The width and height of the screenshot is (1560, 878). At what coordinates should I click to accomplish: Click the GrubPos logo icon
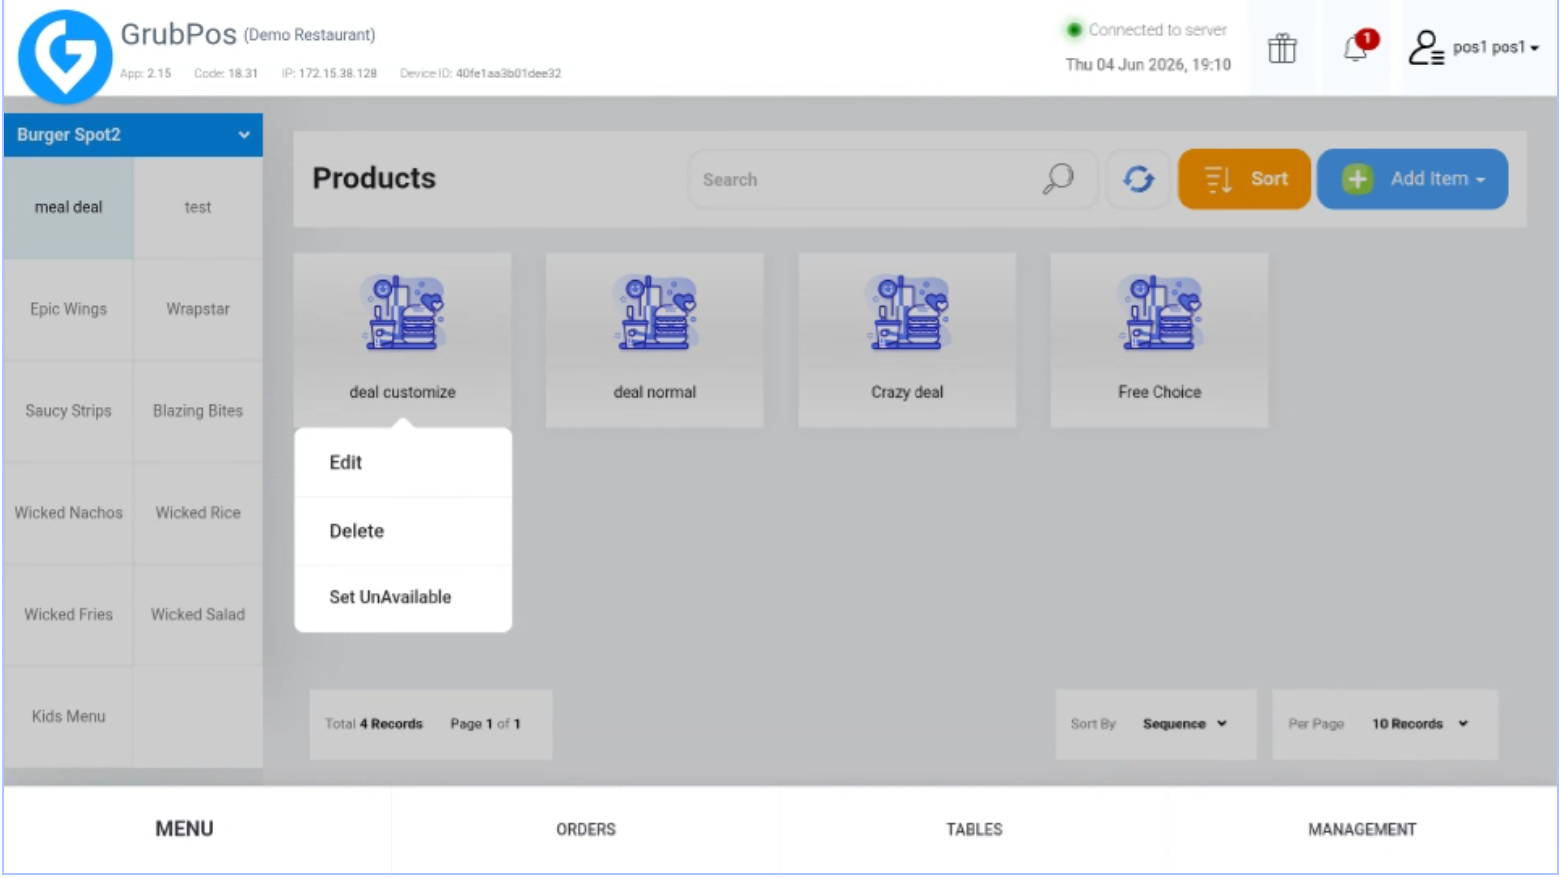click(x=65, y=56)
